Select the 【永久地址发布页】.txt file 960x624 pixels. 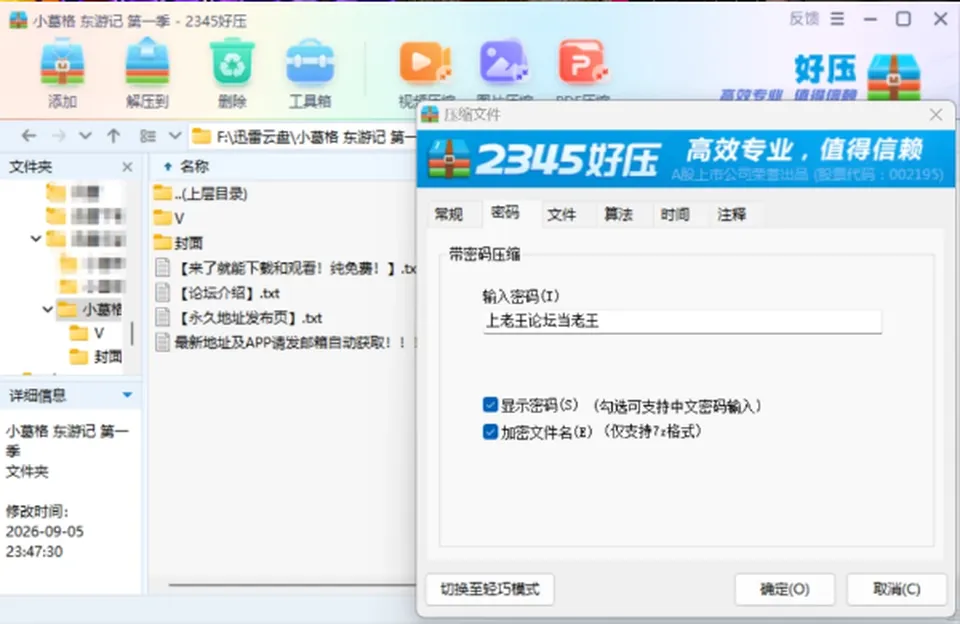point(239,318)
